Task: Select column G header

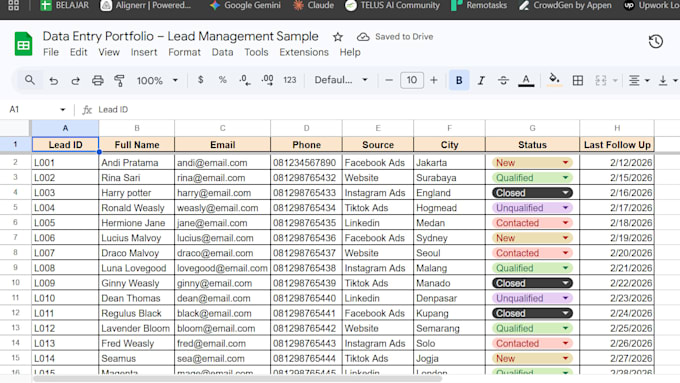Action: 532,128
